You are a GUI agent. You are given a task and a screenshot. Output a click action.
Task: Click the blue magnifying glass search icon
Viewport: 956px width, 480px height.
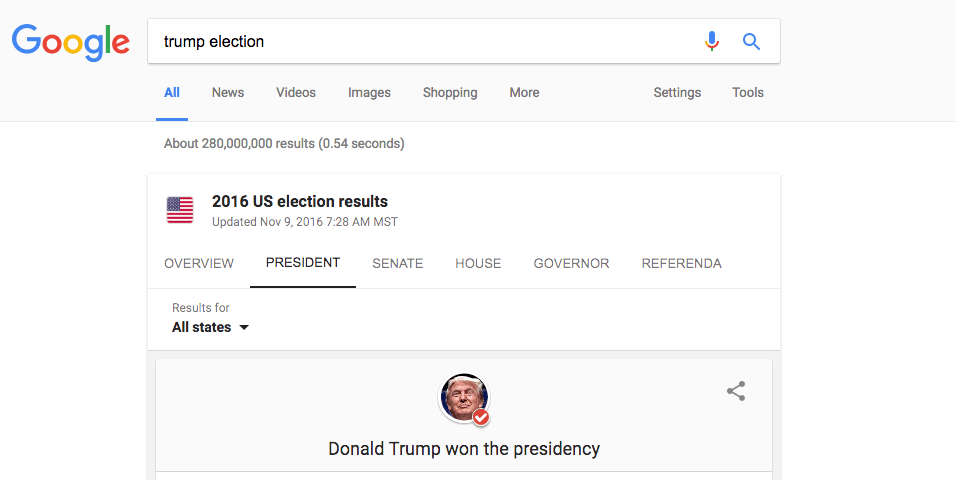[751, 41]
